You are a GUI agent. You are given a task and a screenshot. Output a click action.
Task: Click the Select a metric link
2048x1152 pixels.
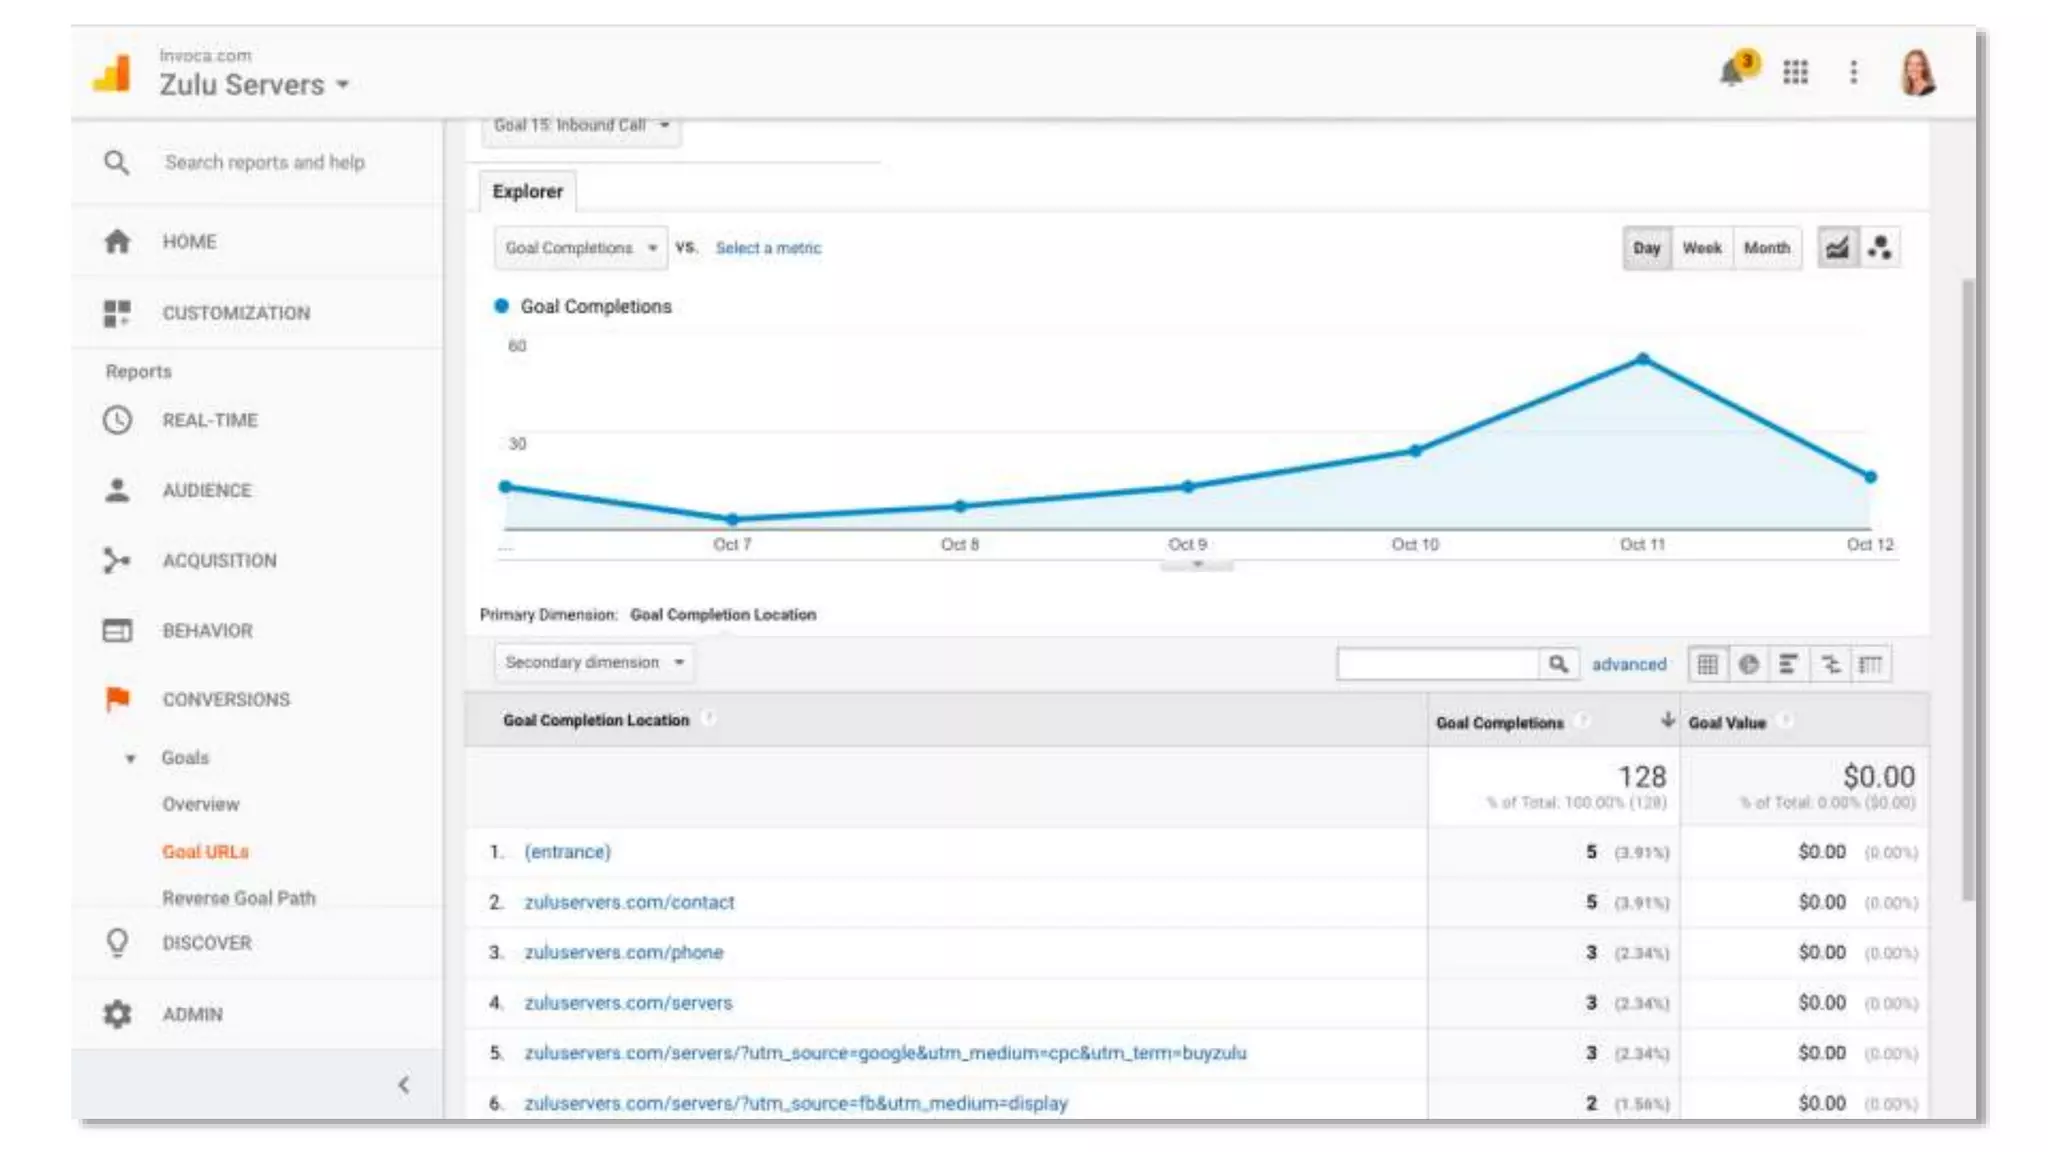tap(768, 248)
